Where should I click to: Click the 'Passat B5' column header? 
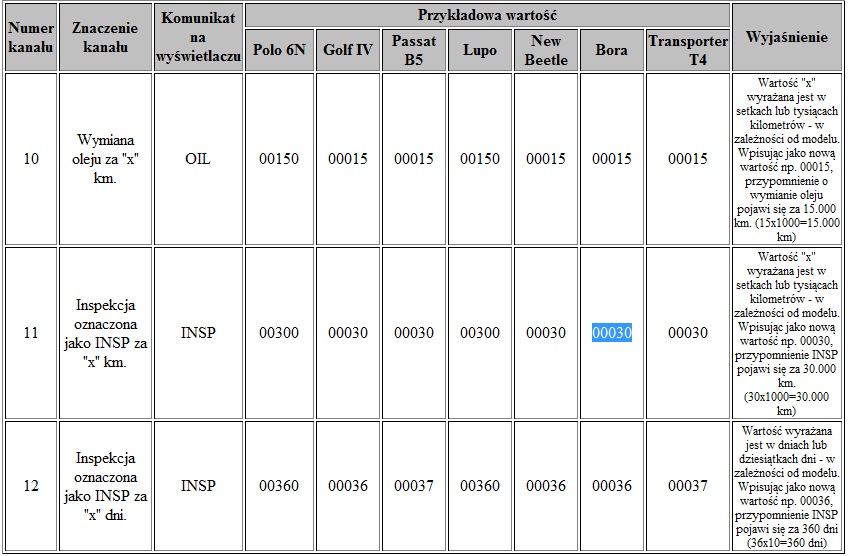click(414, 50)
